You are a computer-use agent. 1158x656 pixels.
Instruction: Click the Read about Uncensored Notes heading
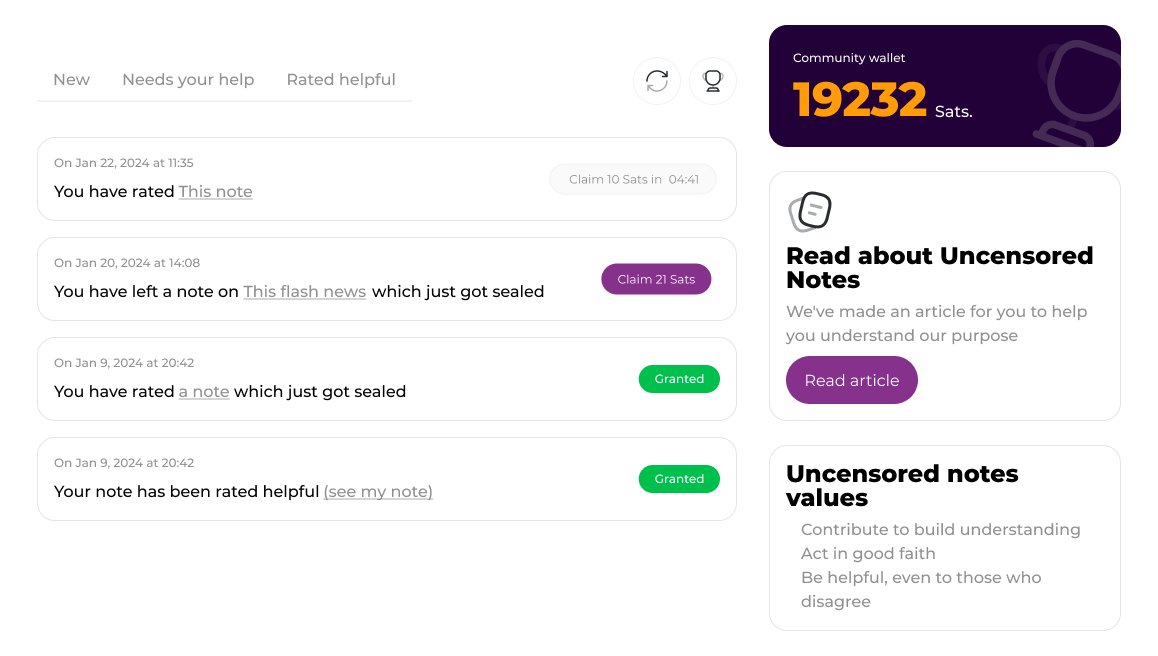[x=939, y=267]
